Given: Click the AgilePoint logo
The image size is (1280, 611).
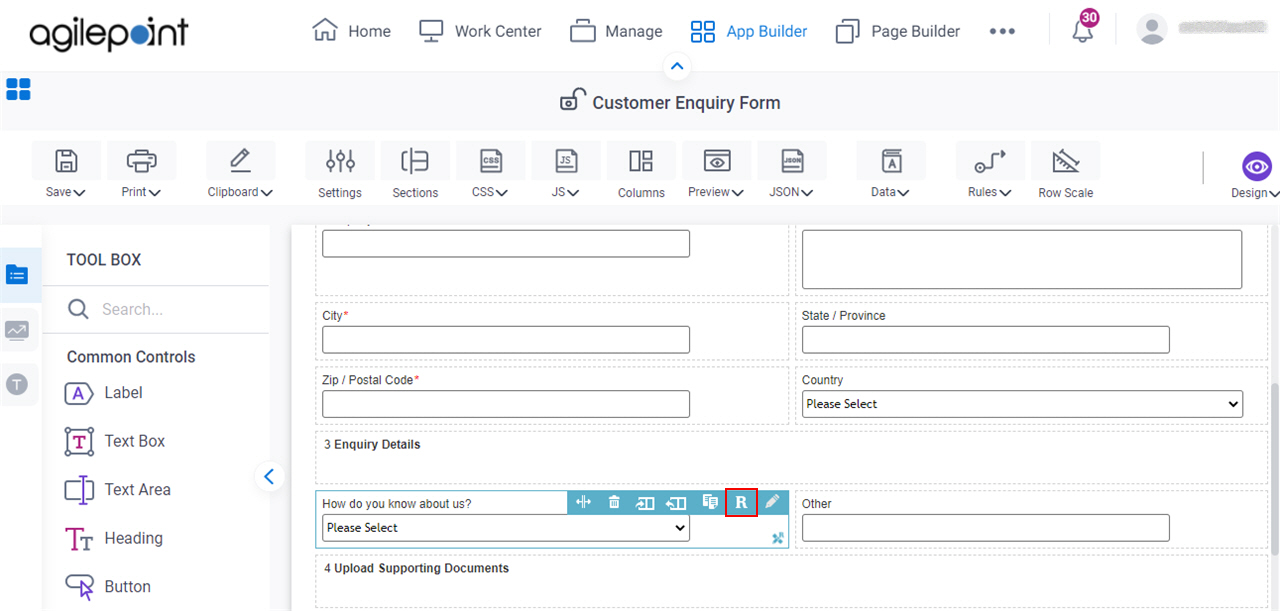Looking at the screenshot, I should coord(109,34).
